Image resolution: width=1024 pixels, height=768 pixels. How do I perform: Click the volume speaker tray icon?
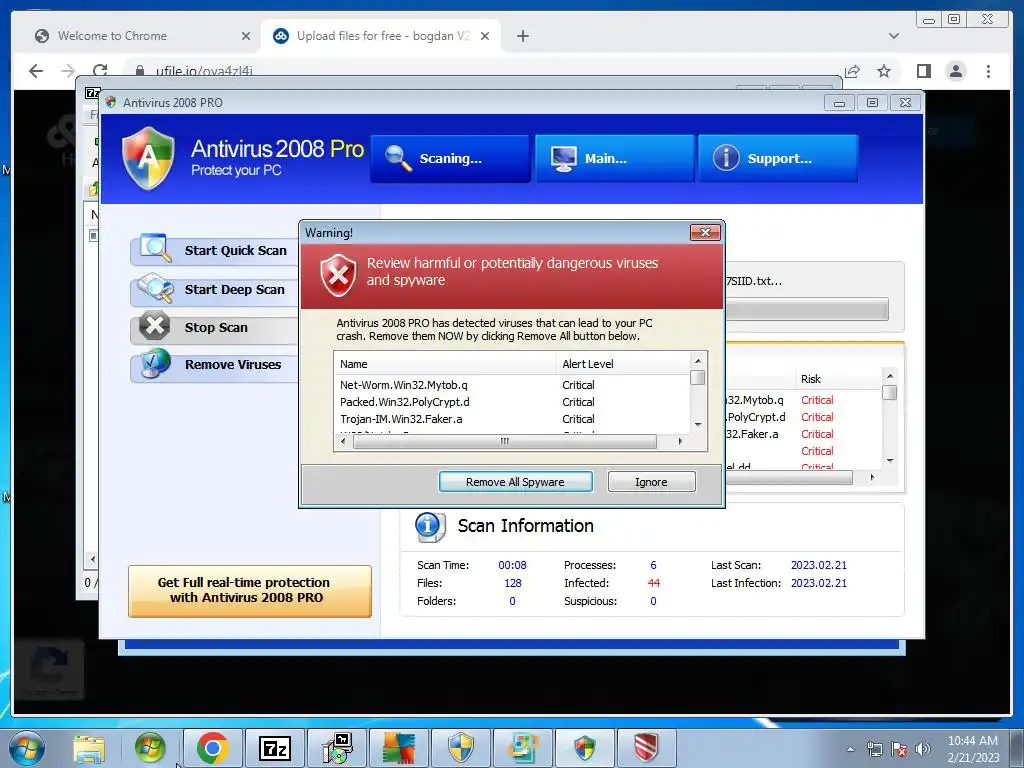pos(923,749)
